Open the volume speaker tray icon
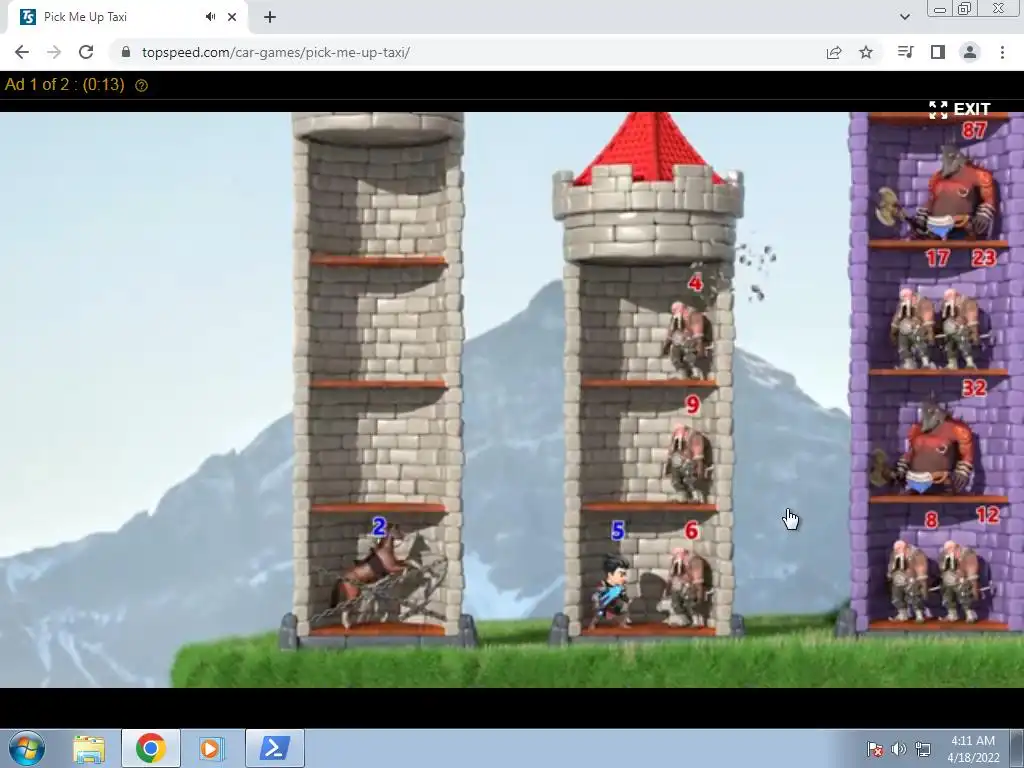Viewport: 1024px width, 768px height. [899, 748]
